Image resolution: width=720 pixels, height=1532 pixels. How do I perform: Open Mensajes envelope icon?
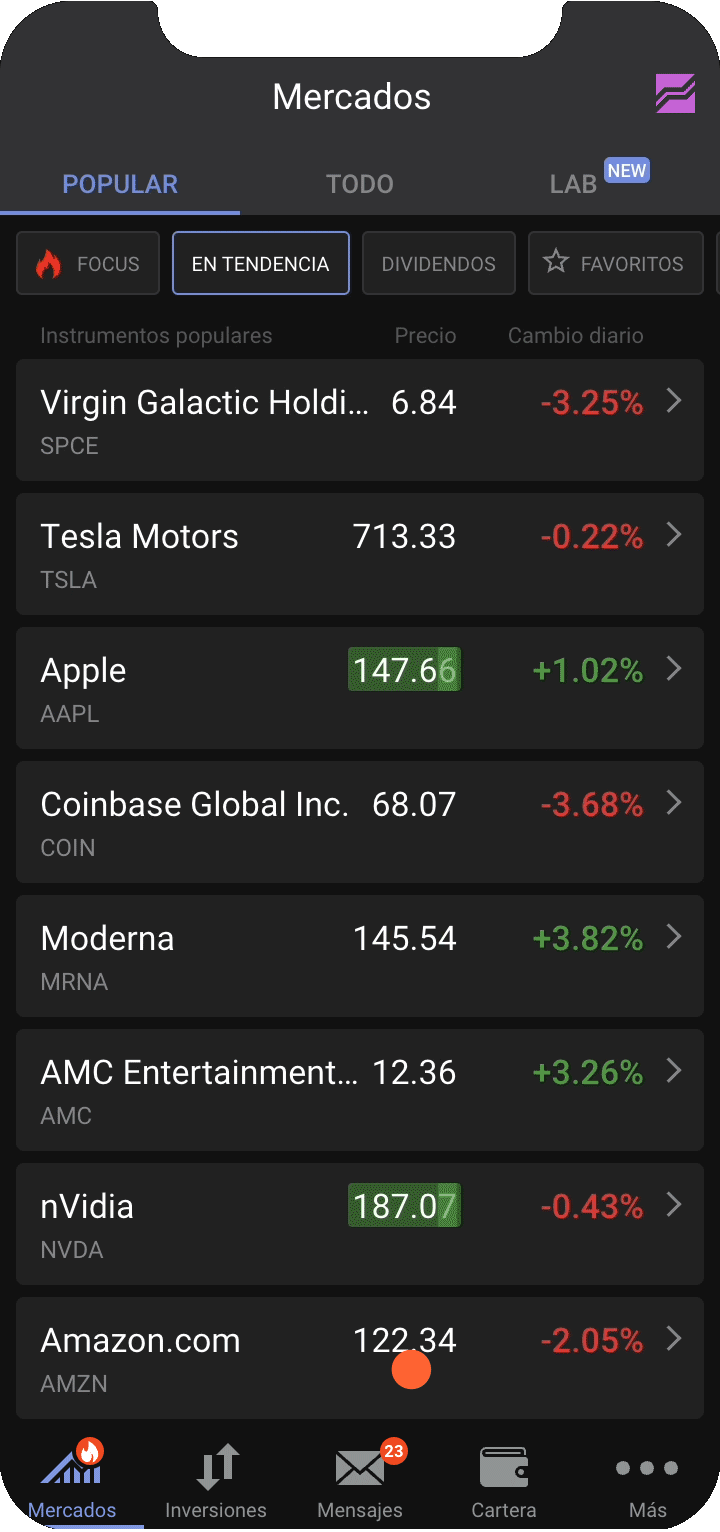360,1467
